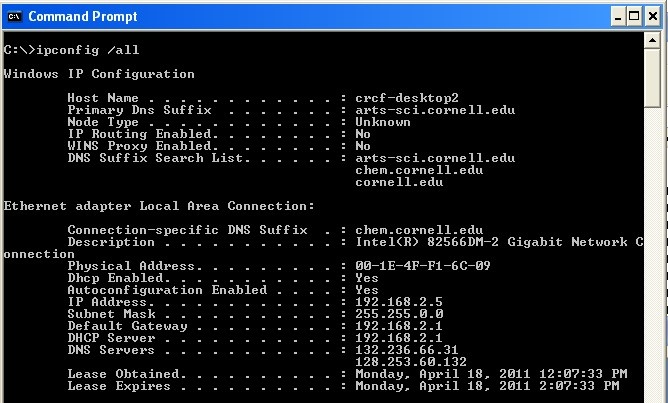Click the physical address 00-1E-4F-F1-6C-09
The height and width of the screenshot is (403, 668).
pyautogui.click(x=423, y=266)
